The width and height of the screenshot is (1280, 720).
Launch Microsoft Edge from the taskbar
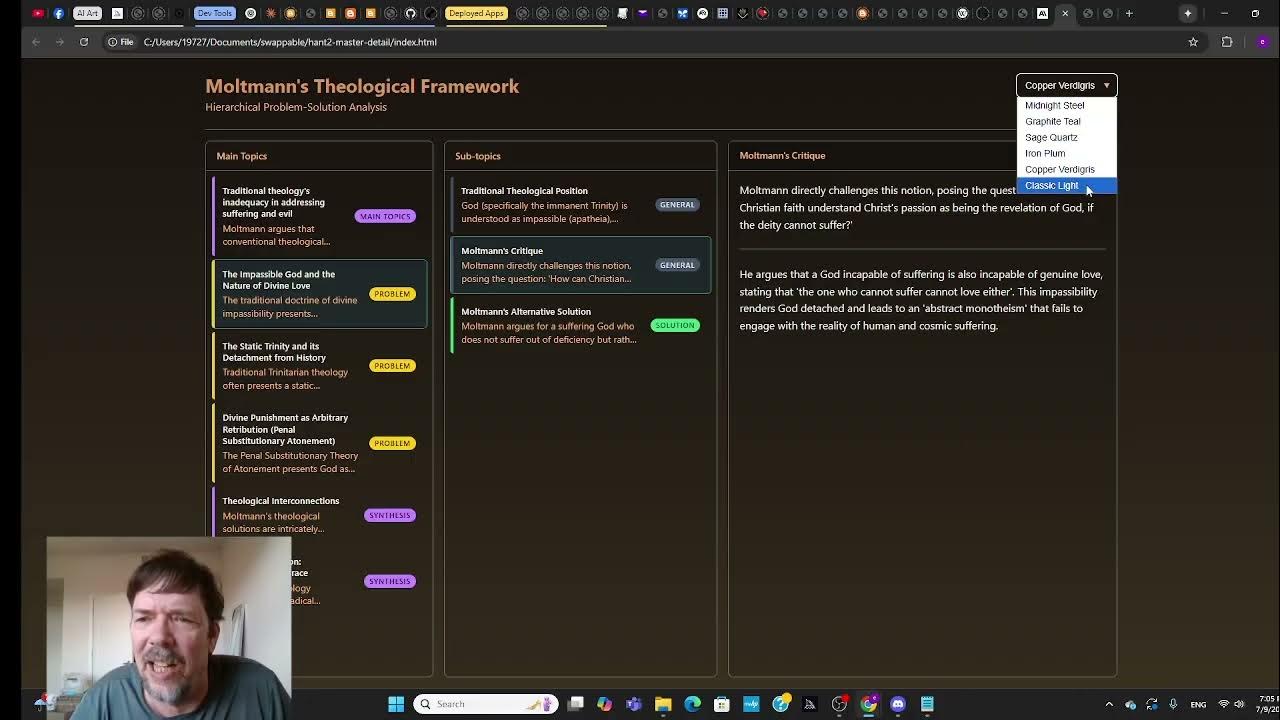[x=692, y=703]
